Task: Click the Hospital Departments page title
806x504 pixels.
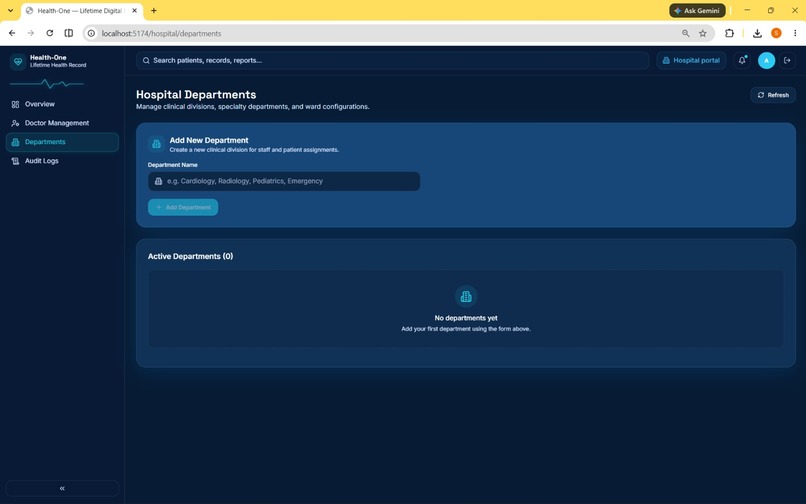Action: tap(196, 95)
